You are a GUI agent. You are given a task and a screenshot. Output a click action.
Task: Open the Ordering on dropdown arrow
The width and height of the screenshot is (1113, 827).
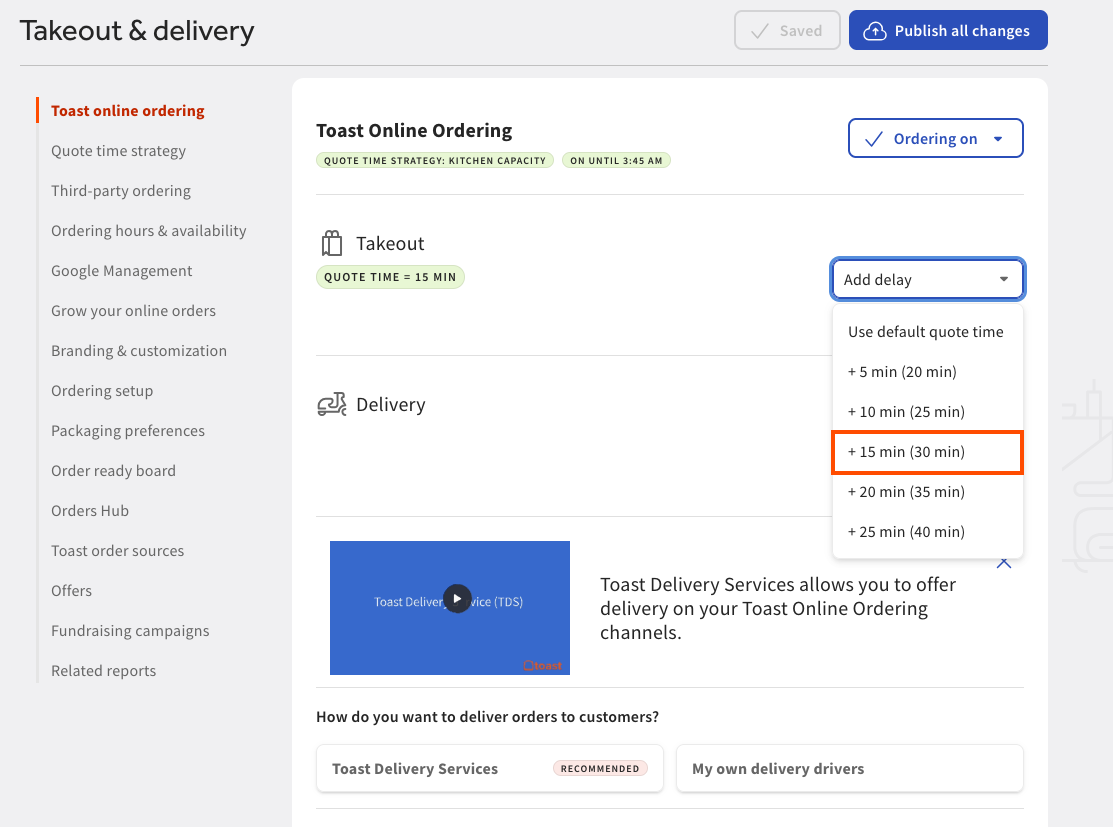[x=998, y=138]
